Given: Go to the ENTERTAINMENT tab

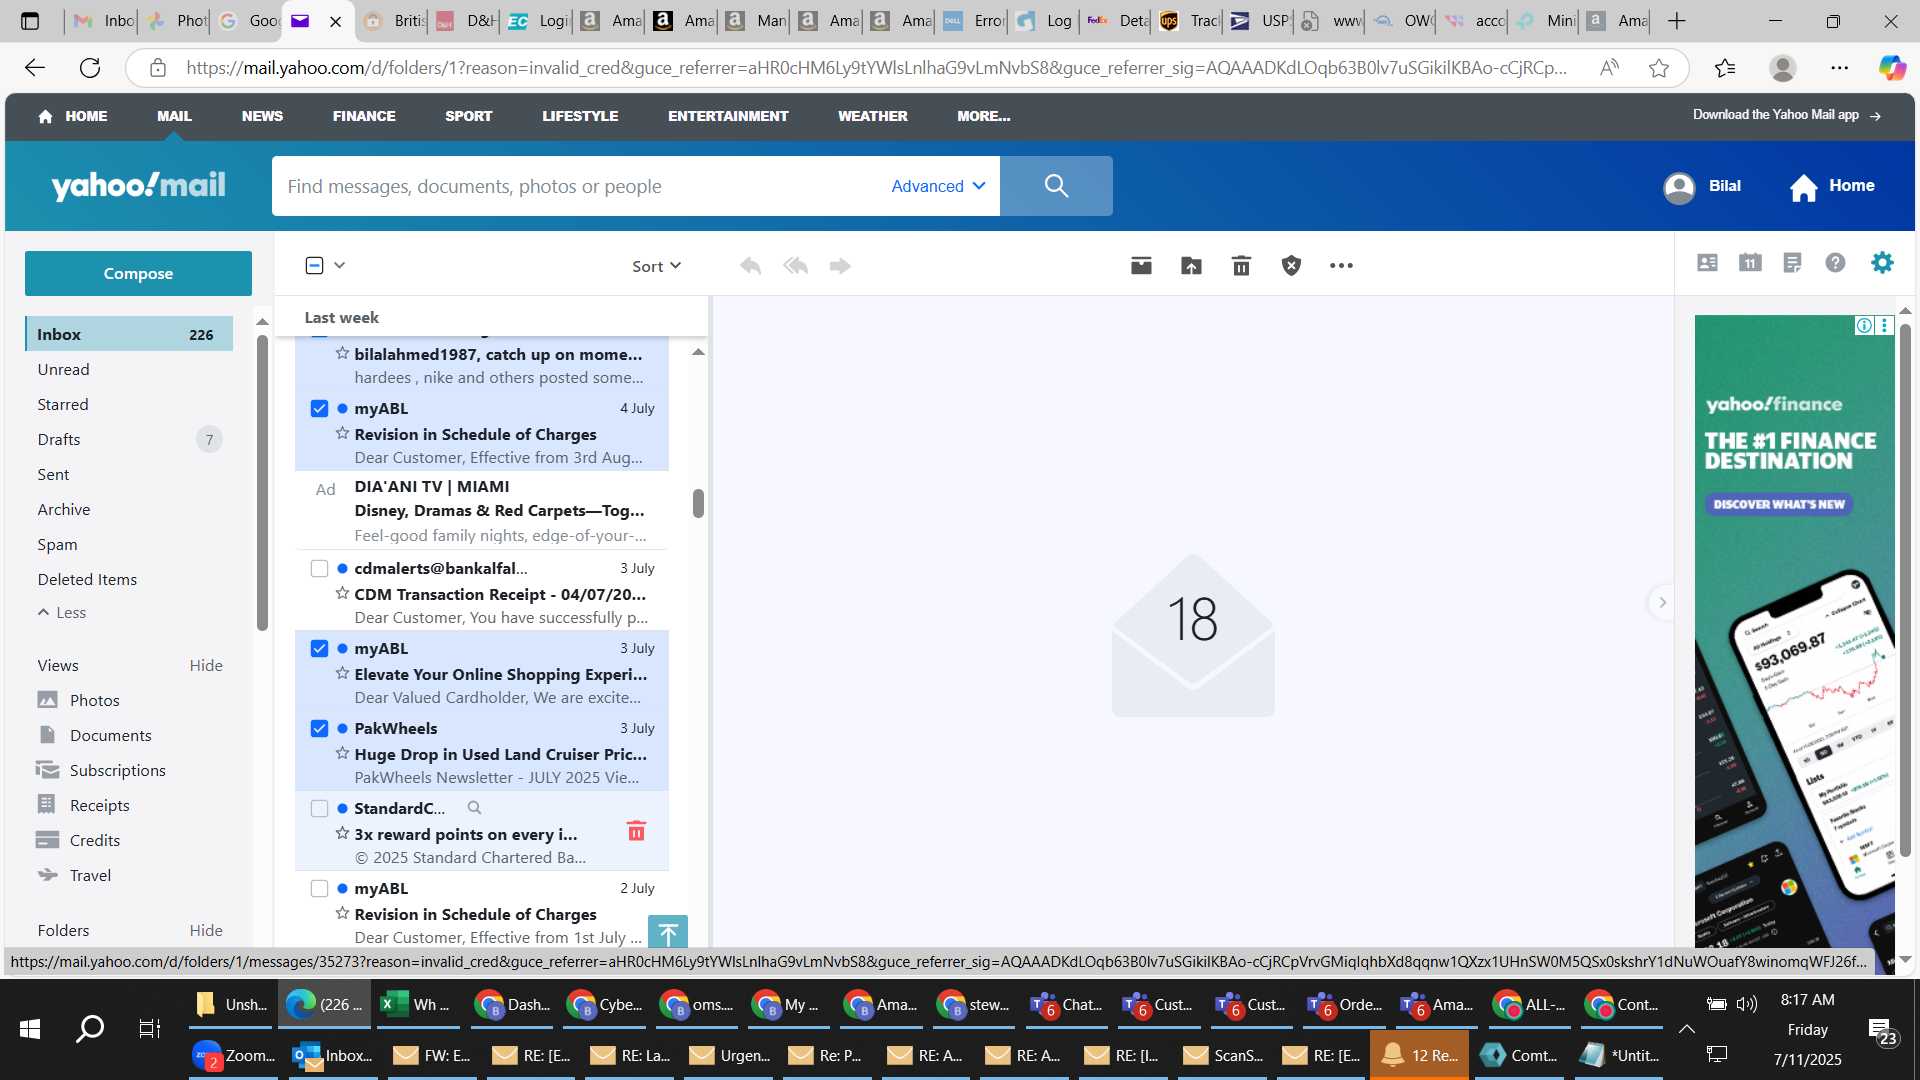Looking at the screenshot, I should coord(728,116).
